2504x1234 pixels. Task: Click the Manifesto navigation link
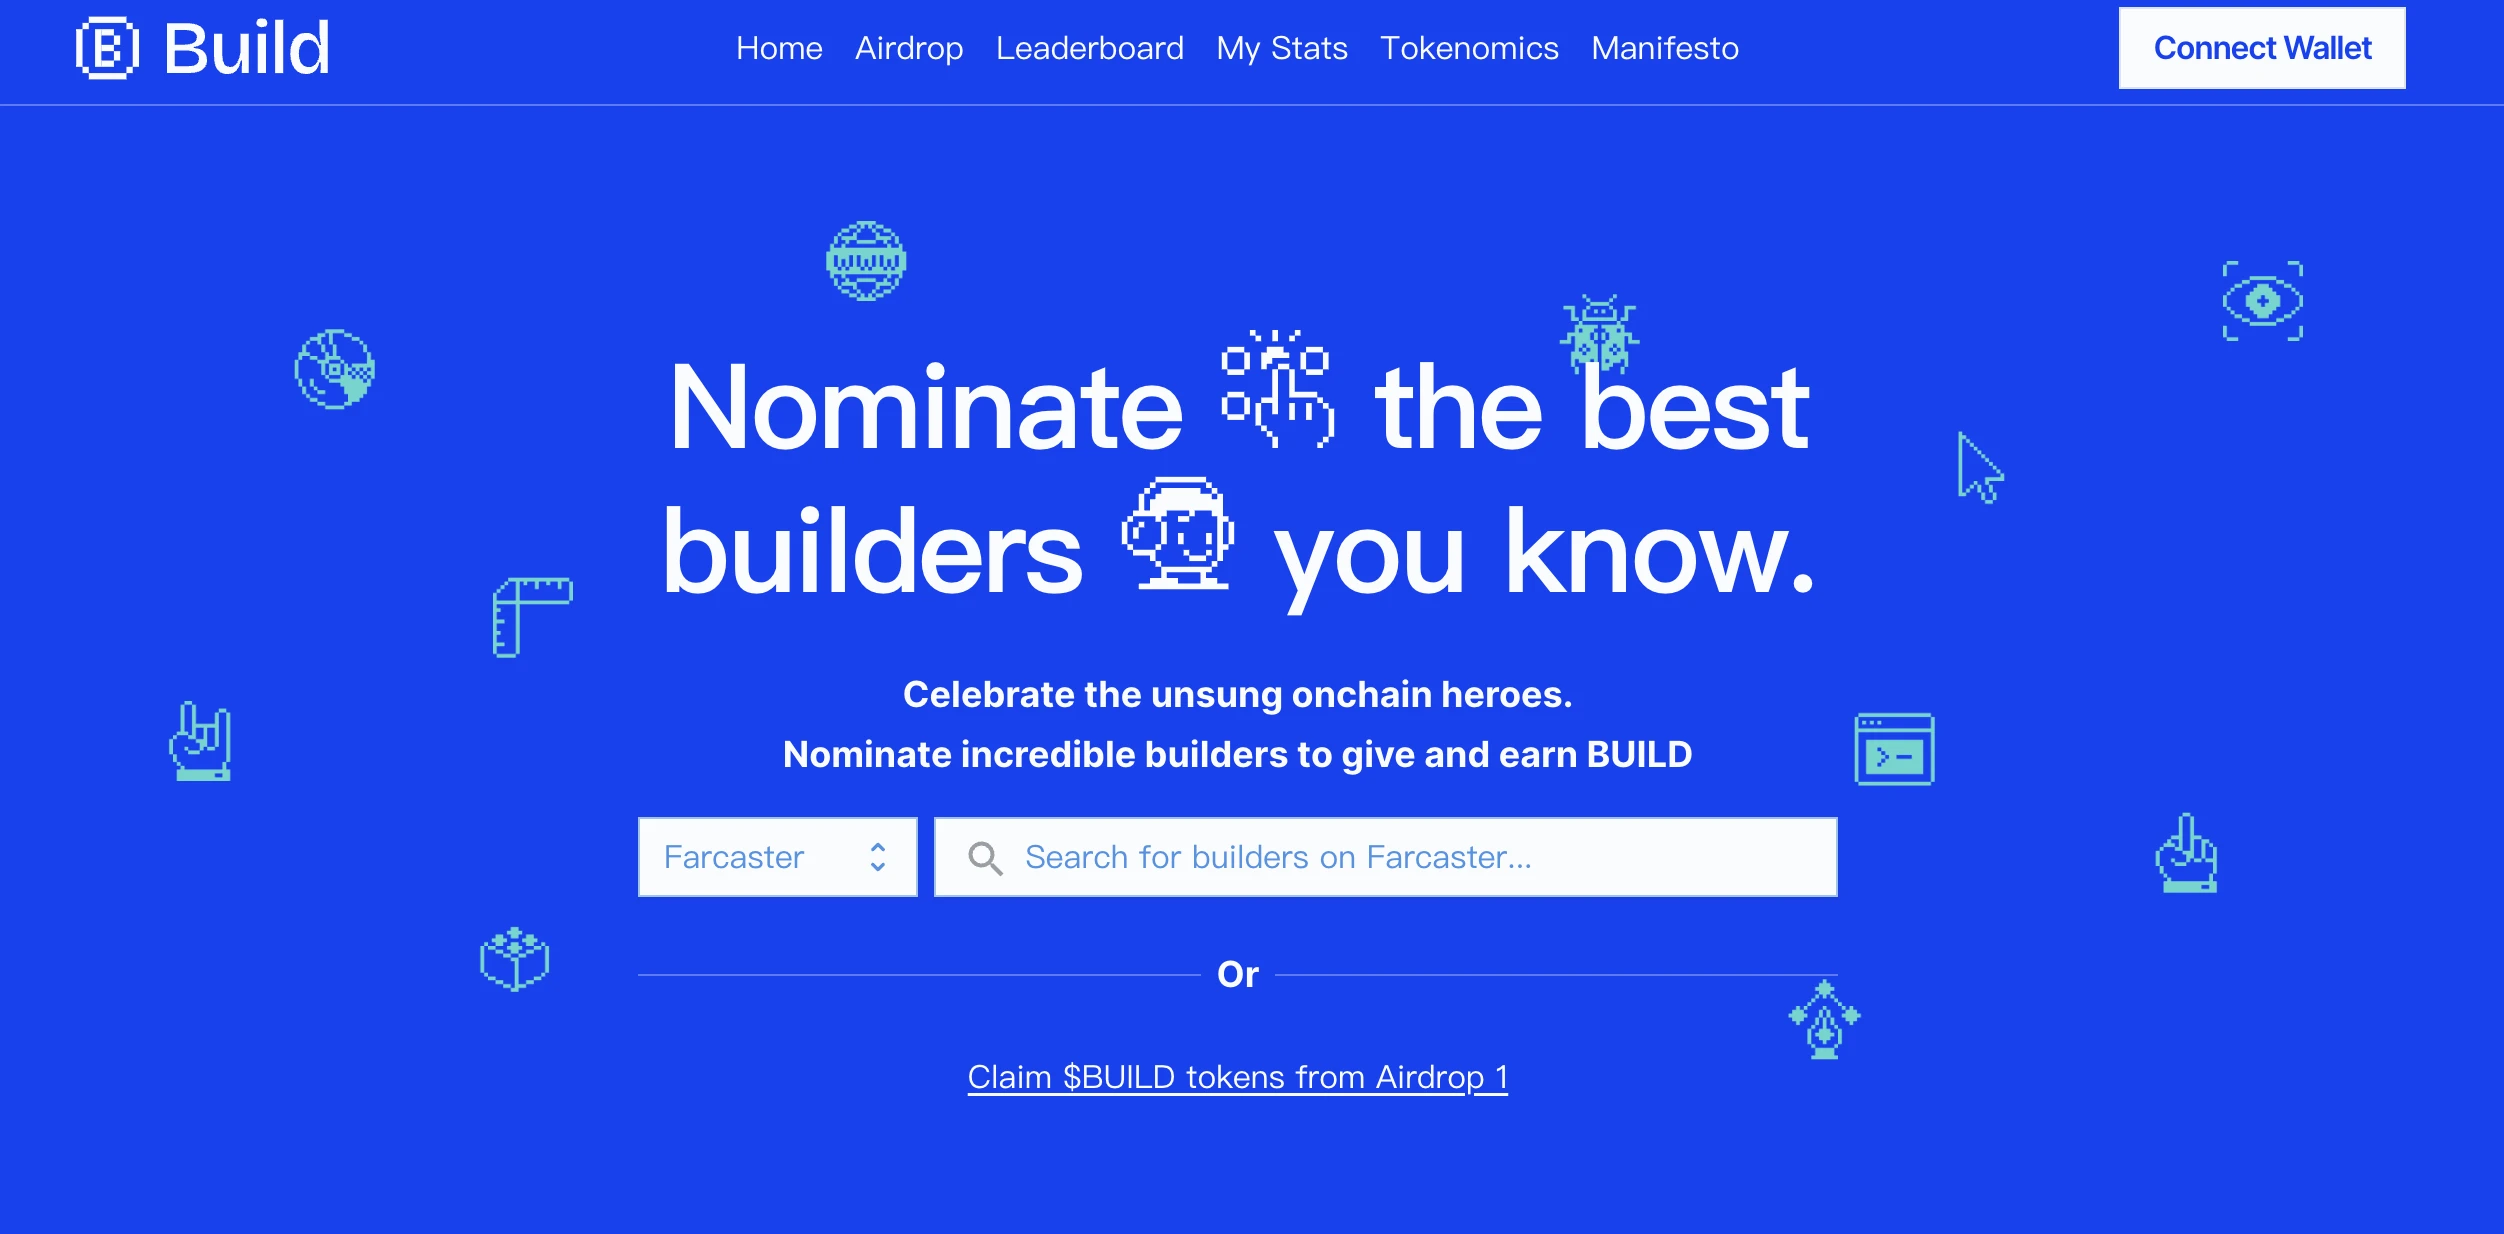click(1667, 48)
